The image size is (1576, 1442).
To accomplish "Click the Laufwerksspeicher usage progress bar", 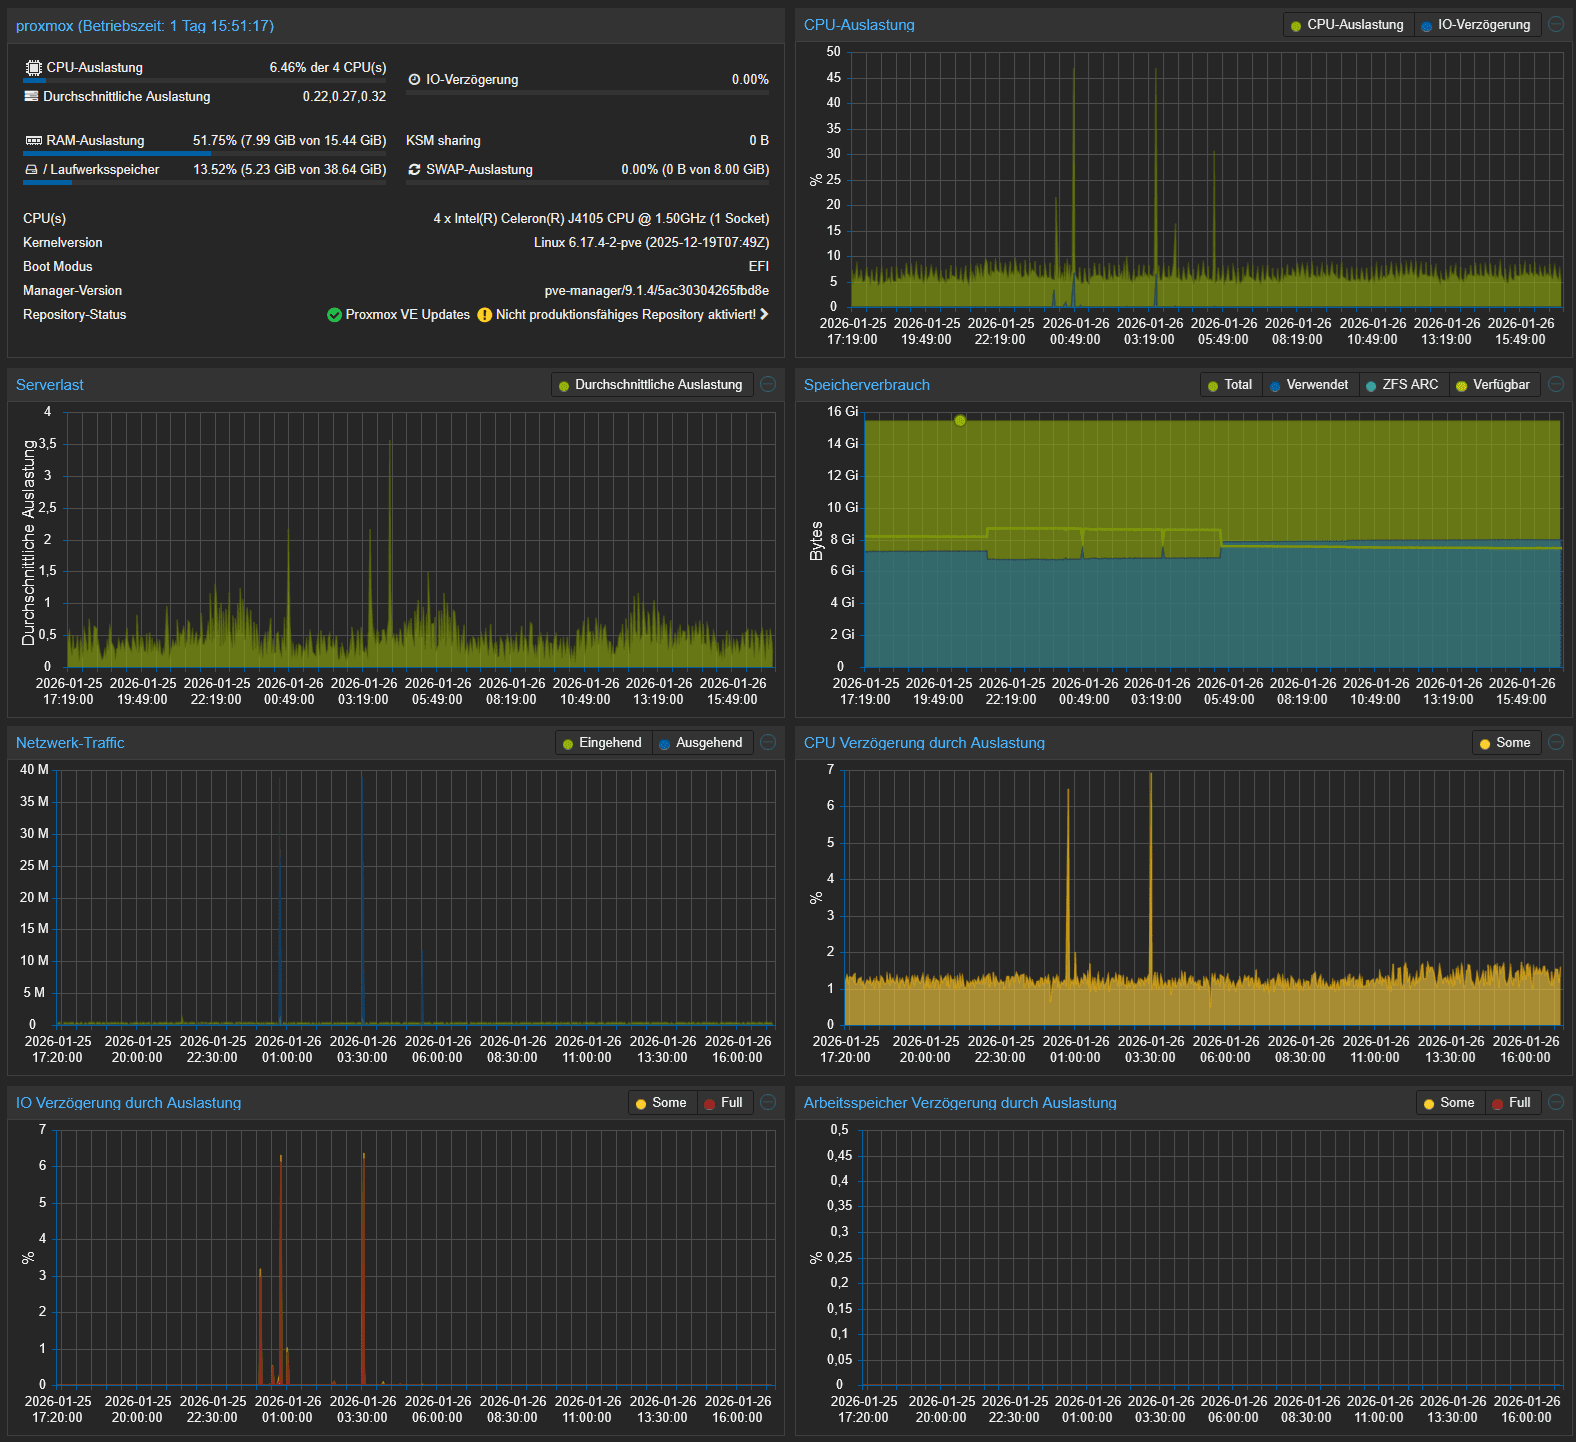I will coord(205,183).
